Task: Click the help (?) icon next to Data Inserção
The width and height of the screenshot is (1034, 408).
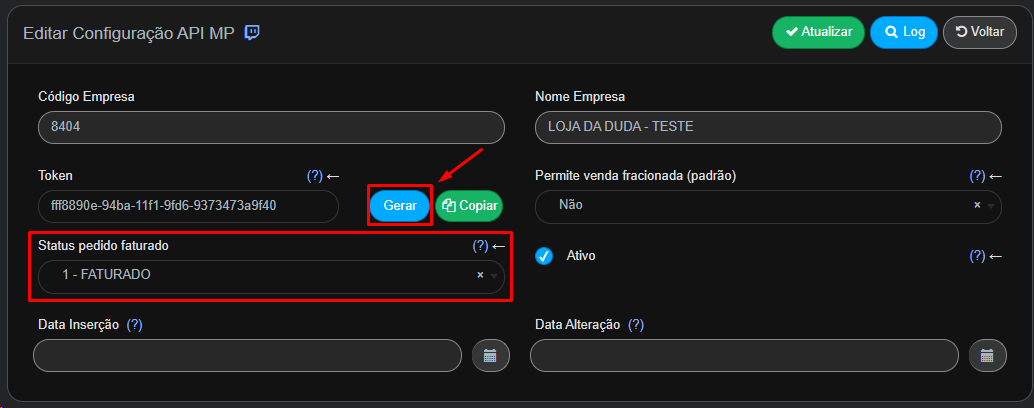Action: 135,324
